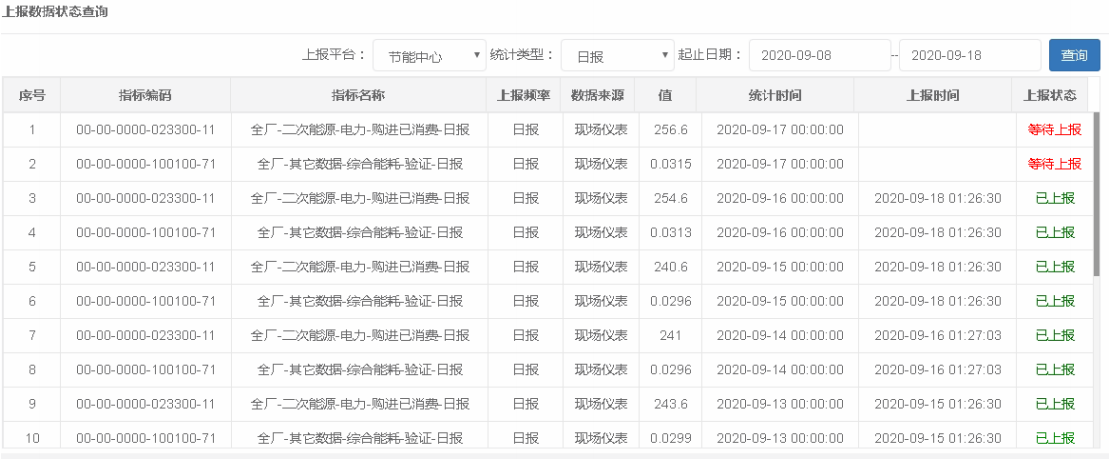Image resolution: width=1114 pixels, height=461 pixels.
Task: Click the 序号 column header
Action: coord(32,95)
